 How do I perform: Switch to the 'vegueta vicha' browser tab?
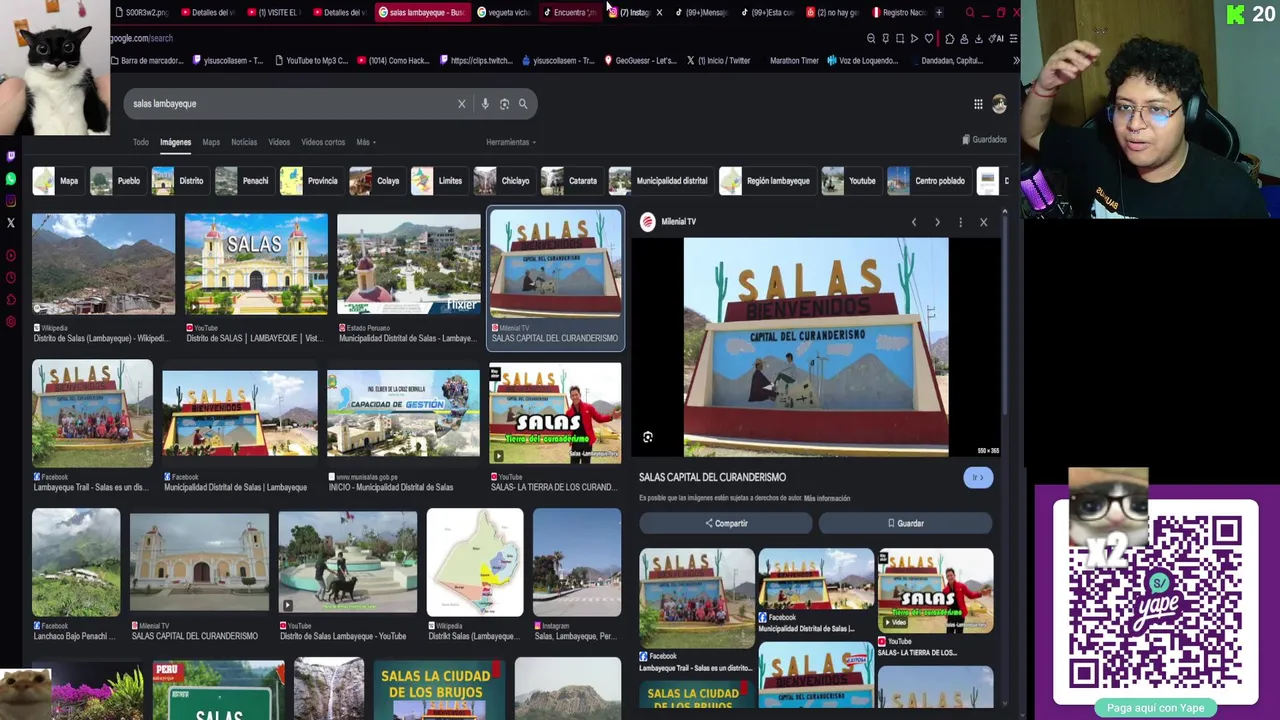pyautogui.click(x=503, y=12)
